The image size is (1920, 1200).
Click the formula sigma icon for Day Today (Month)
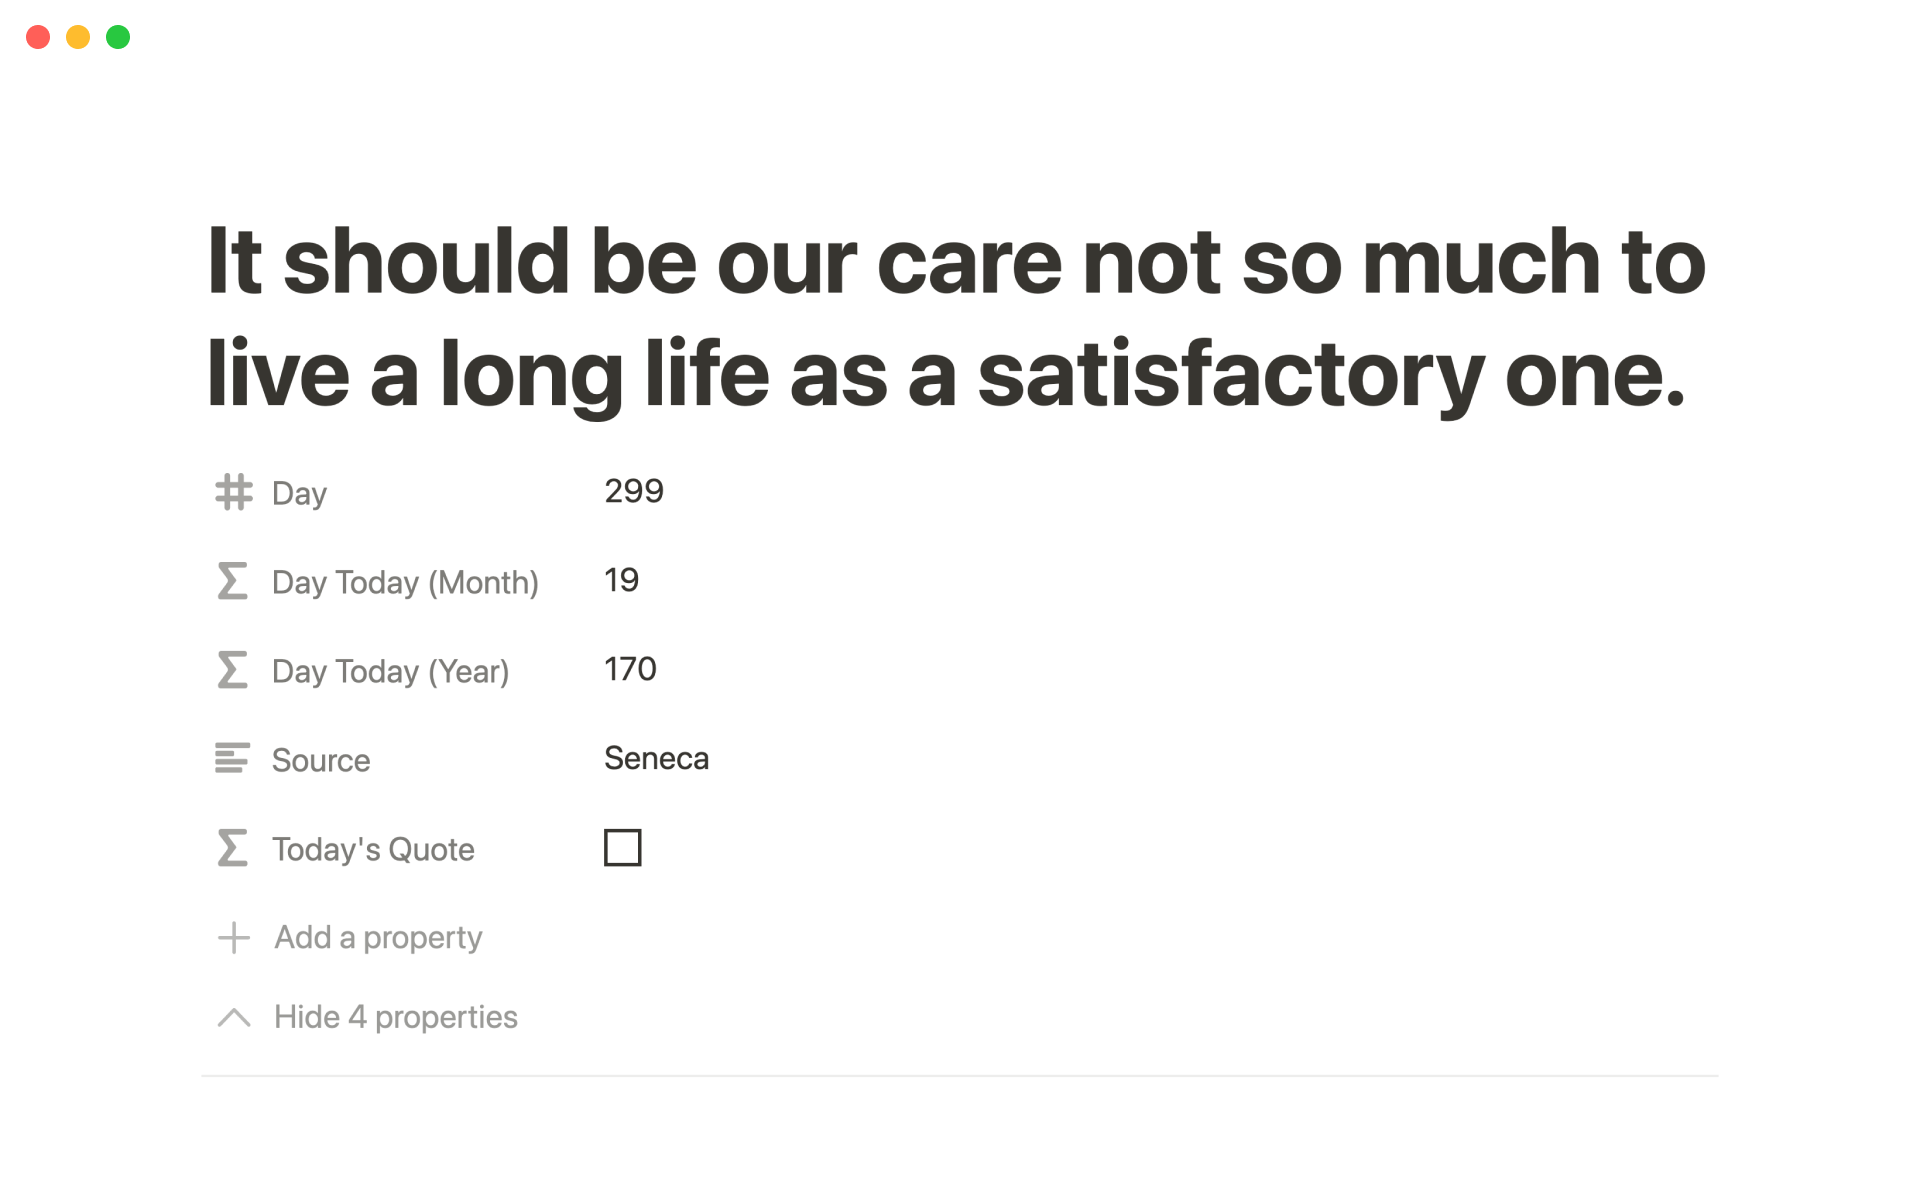click(x=233, y=581)
